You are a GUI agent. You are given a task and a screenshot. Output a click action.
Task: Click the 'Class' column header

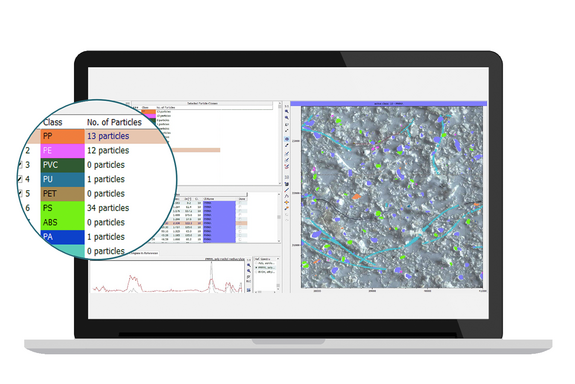(53, 122)
